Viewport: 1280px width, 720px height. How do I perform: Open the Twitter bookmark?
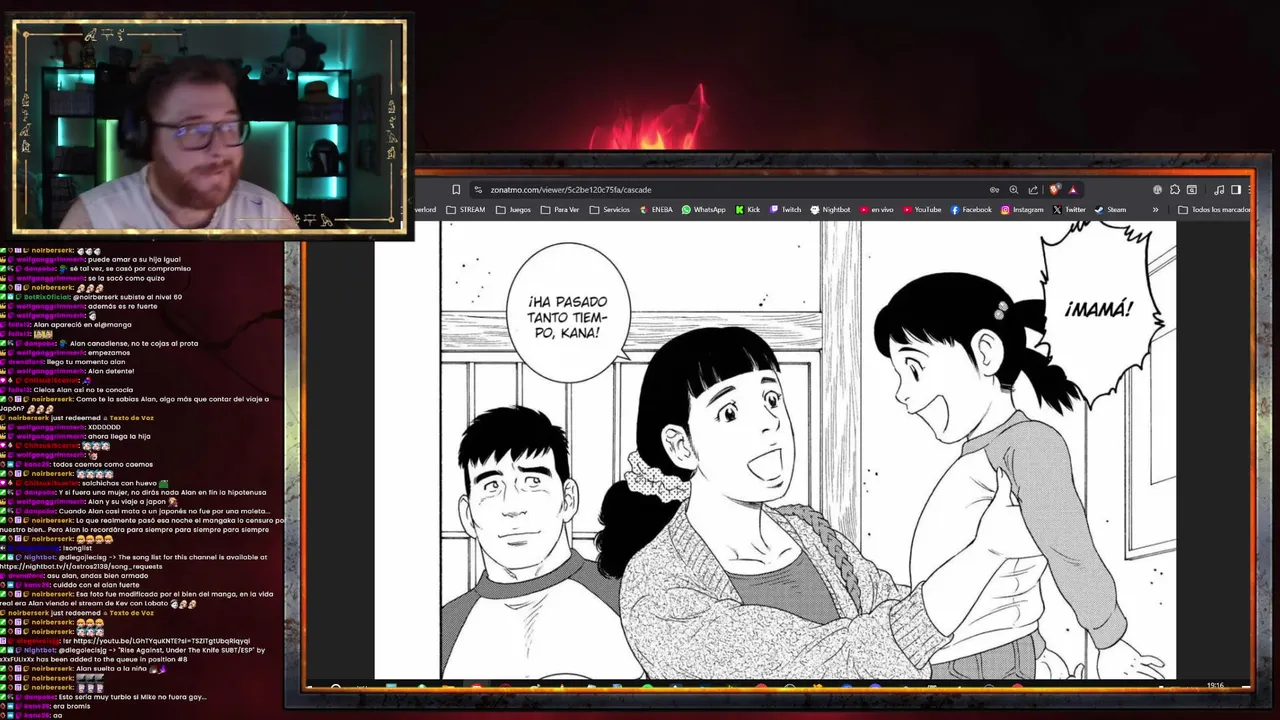1069,210
